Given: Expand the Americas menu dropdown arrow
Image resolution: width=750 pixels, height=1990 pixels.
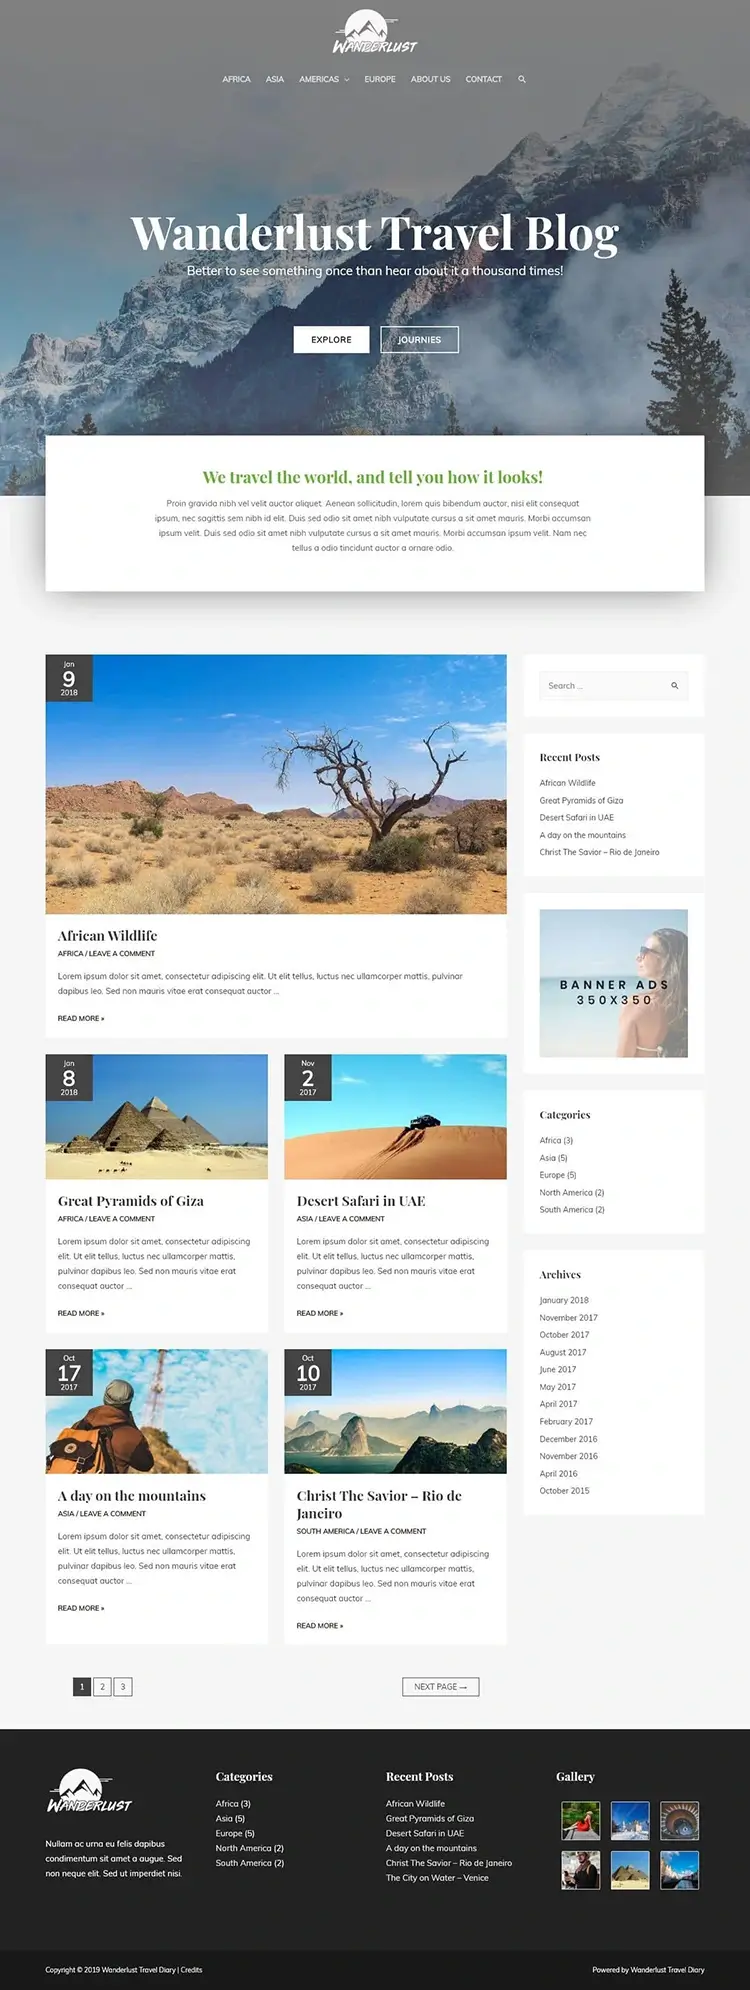Looking at the screenshot, I should coord(347,80).
